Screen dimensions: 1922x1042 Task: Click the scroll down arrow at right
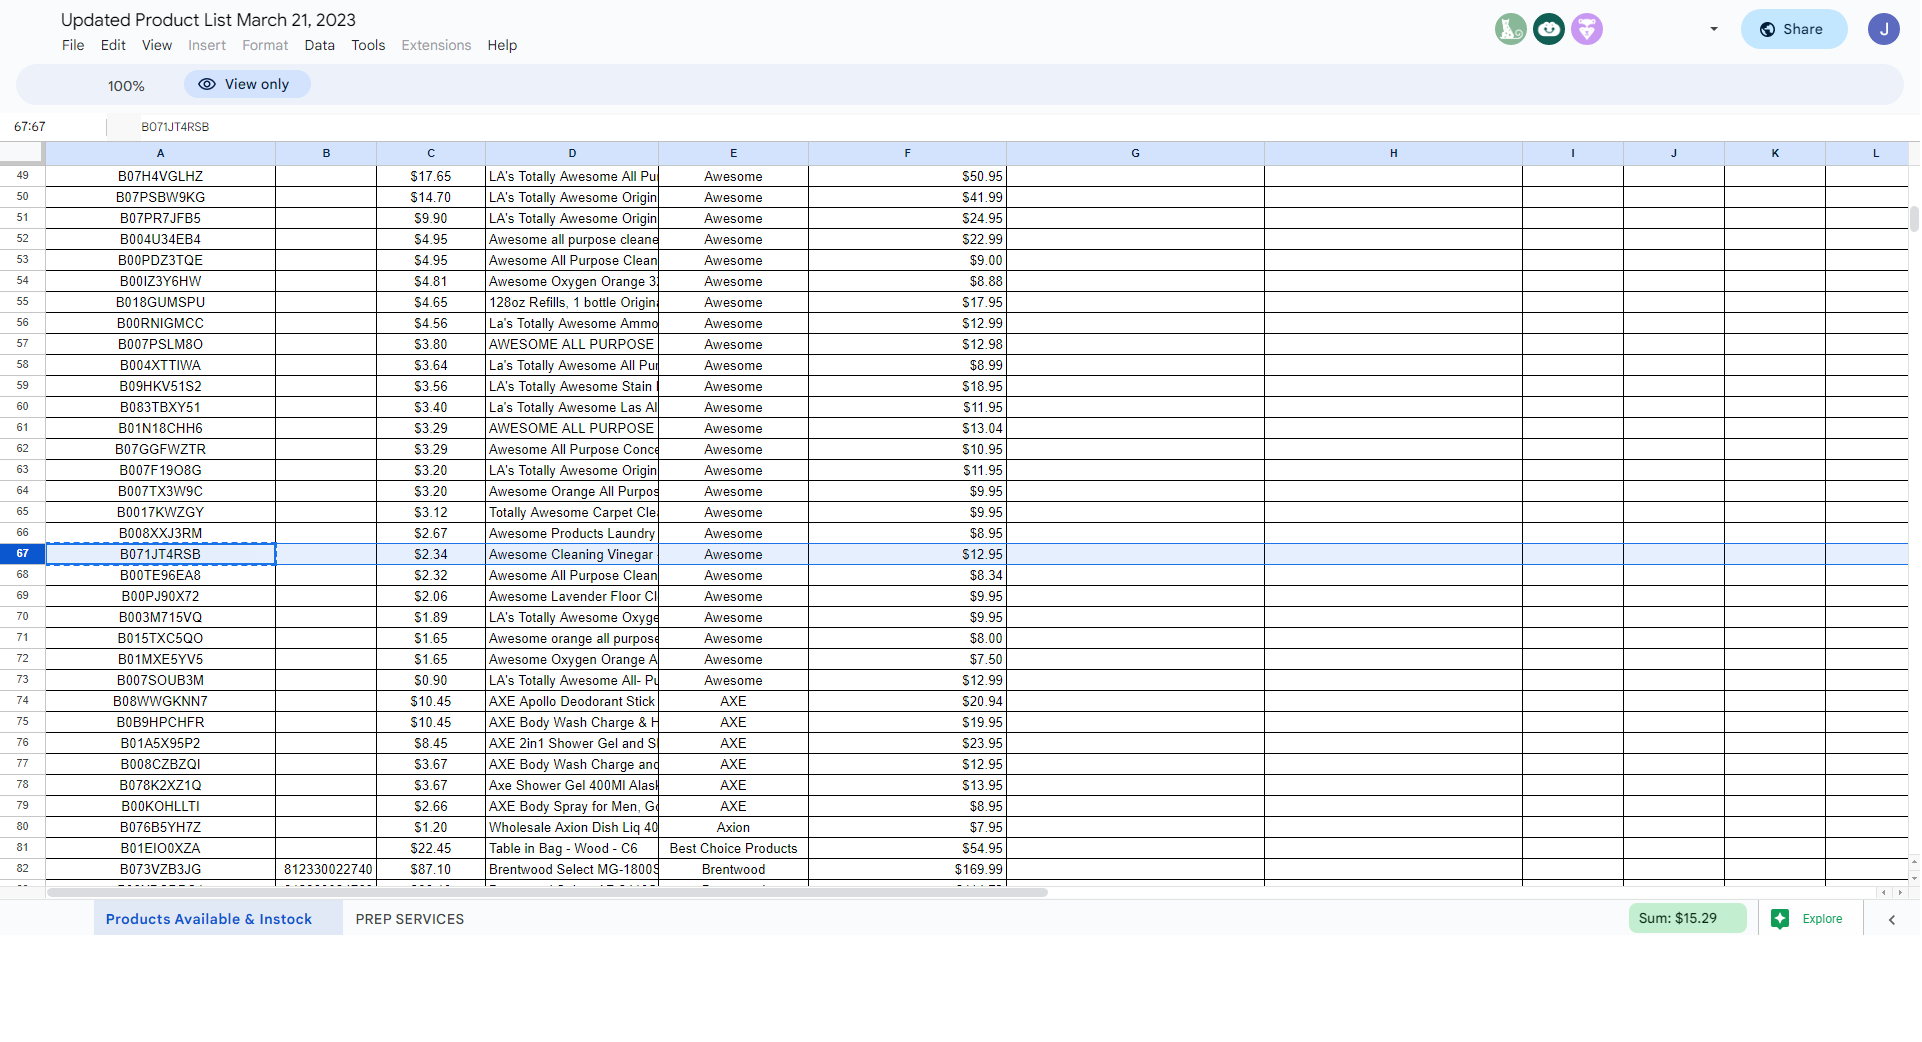1914,878
